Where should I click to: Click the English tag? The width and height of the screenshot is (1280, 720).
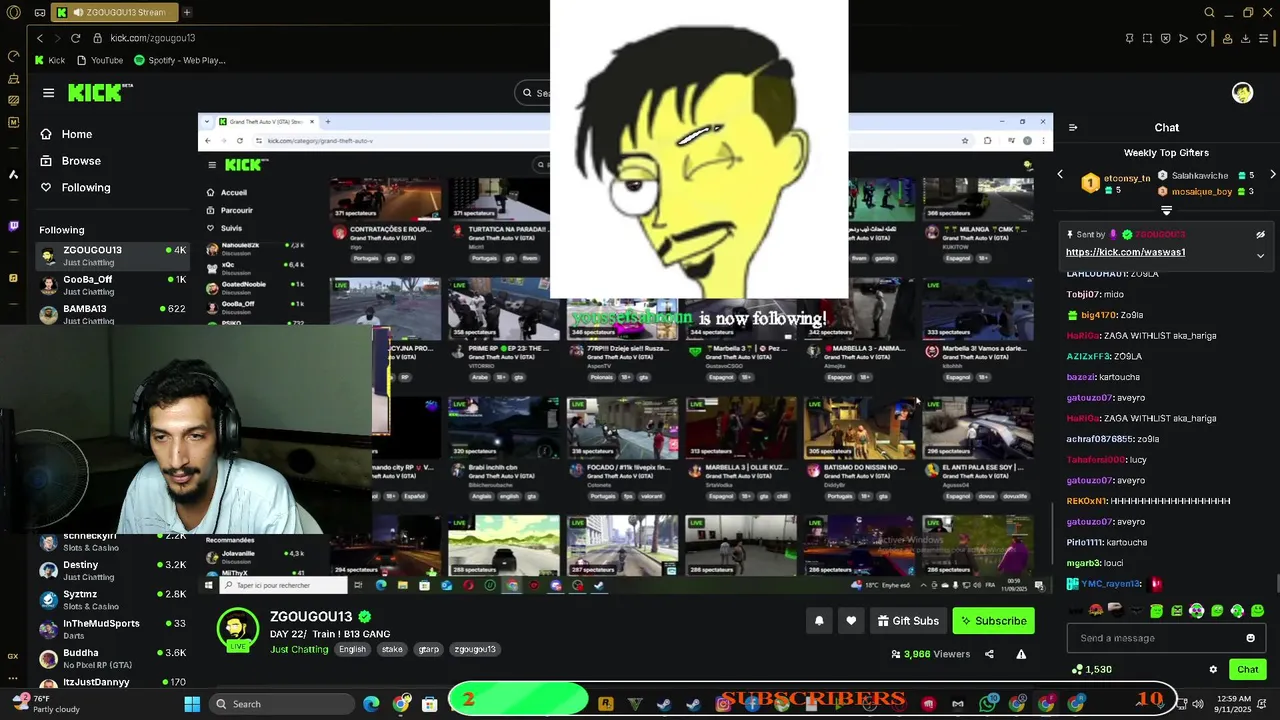(x=352, y=649)
